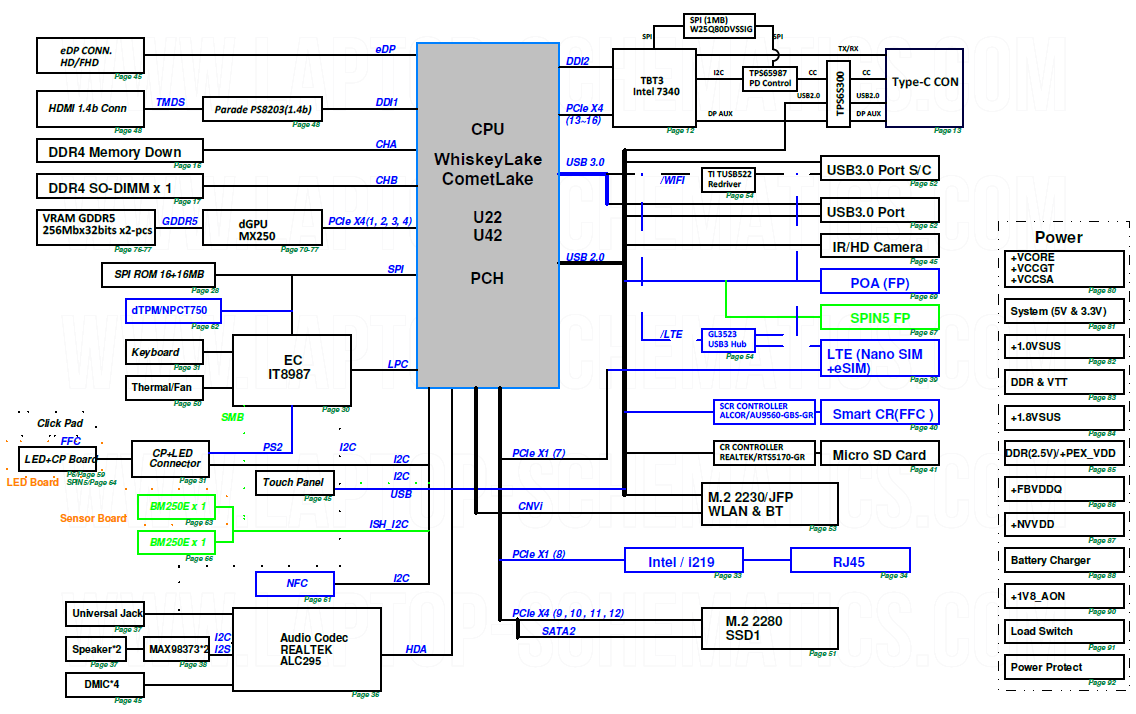The image size is (1136, 714).
Task: Select the Micro SD Card block
Action: (880, 453)
